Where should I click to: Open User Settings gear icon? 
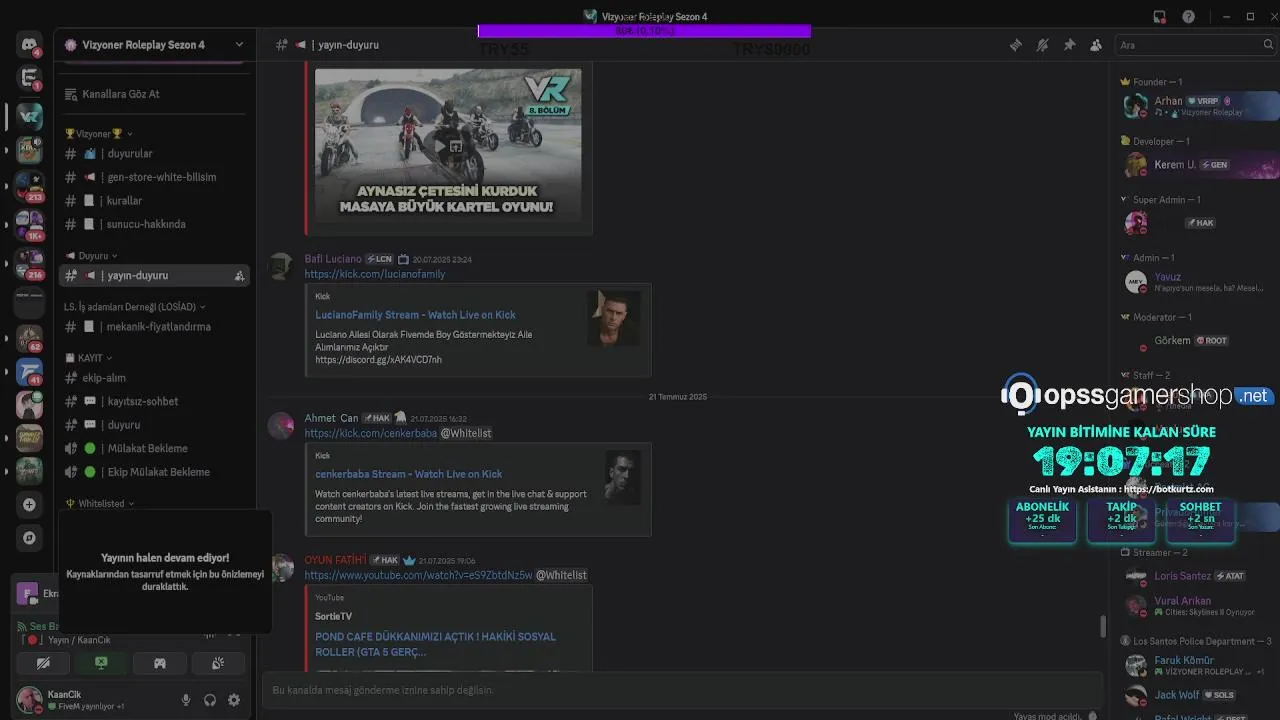[x=234, y=700]
